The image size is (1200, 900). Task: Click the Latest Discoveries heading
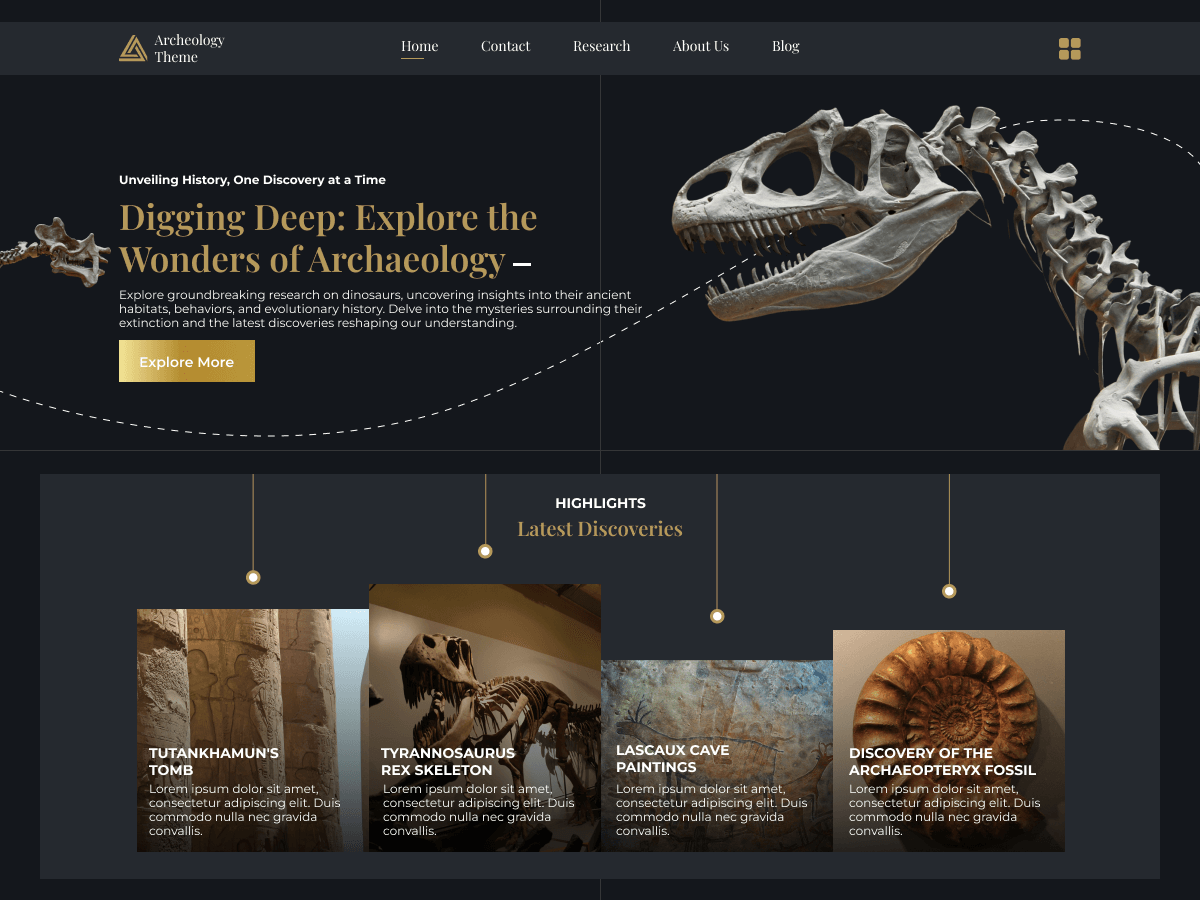pyautogui.click(x=600, y=528)
